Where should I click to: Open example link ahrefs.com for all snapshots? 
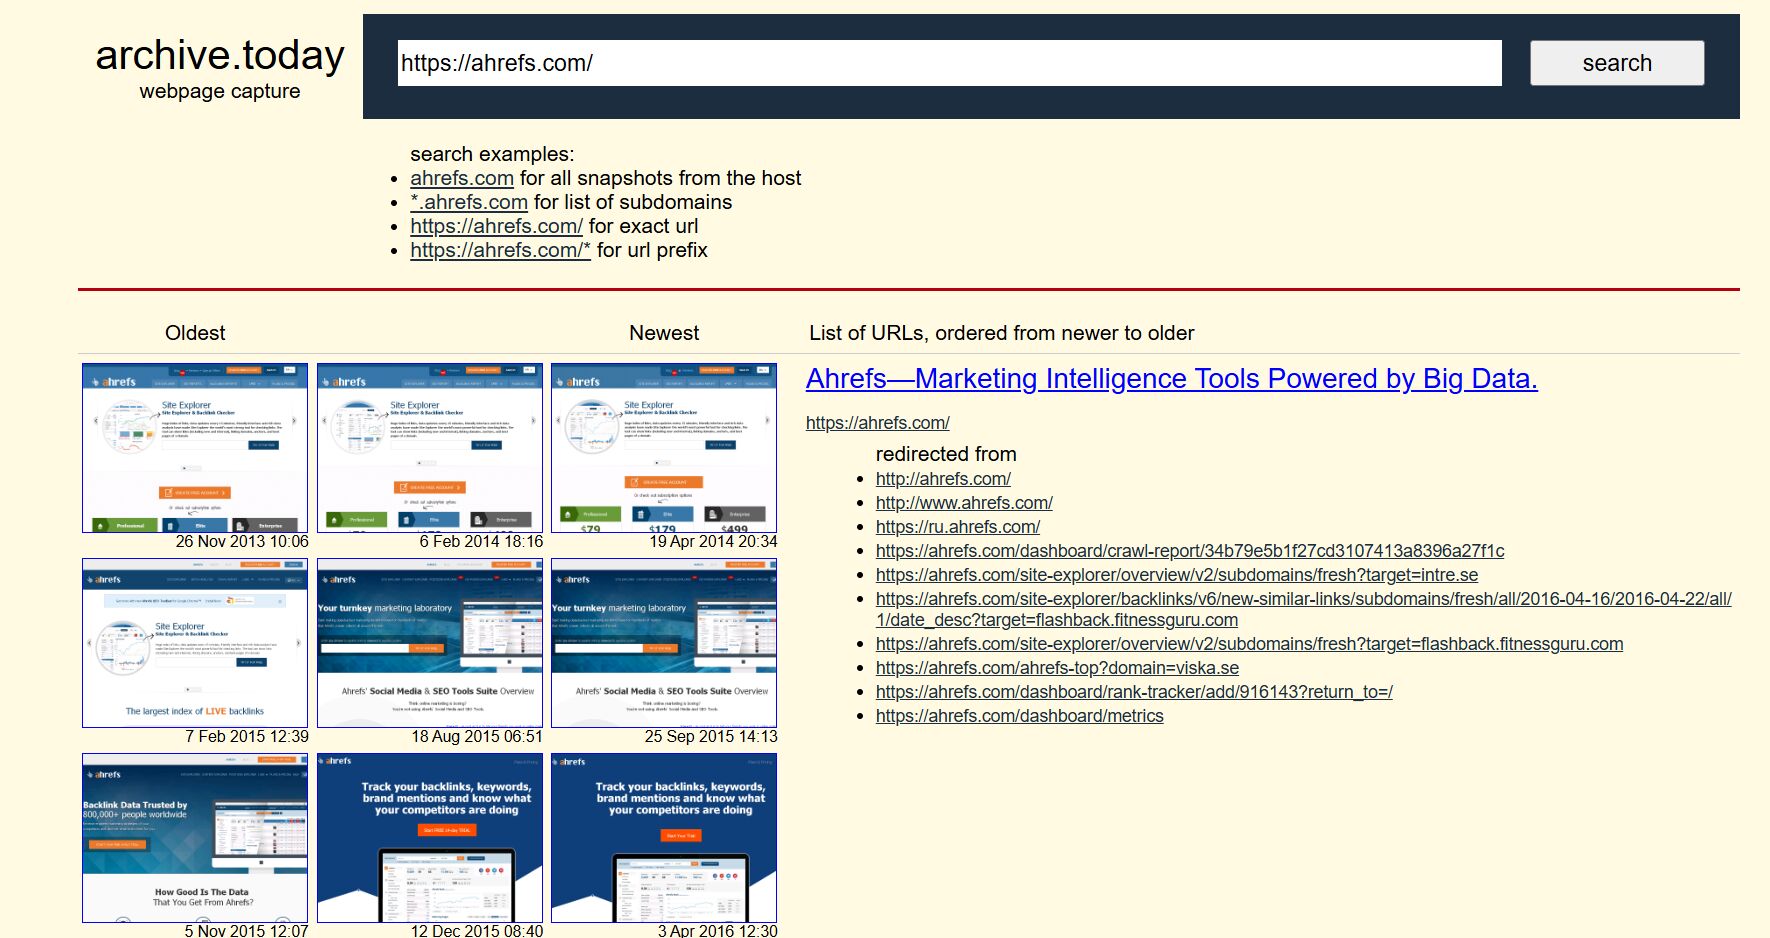[462, 178]
